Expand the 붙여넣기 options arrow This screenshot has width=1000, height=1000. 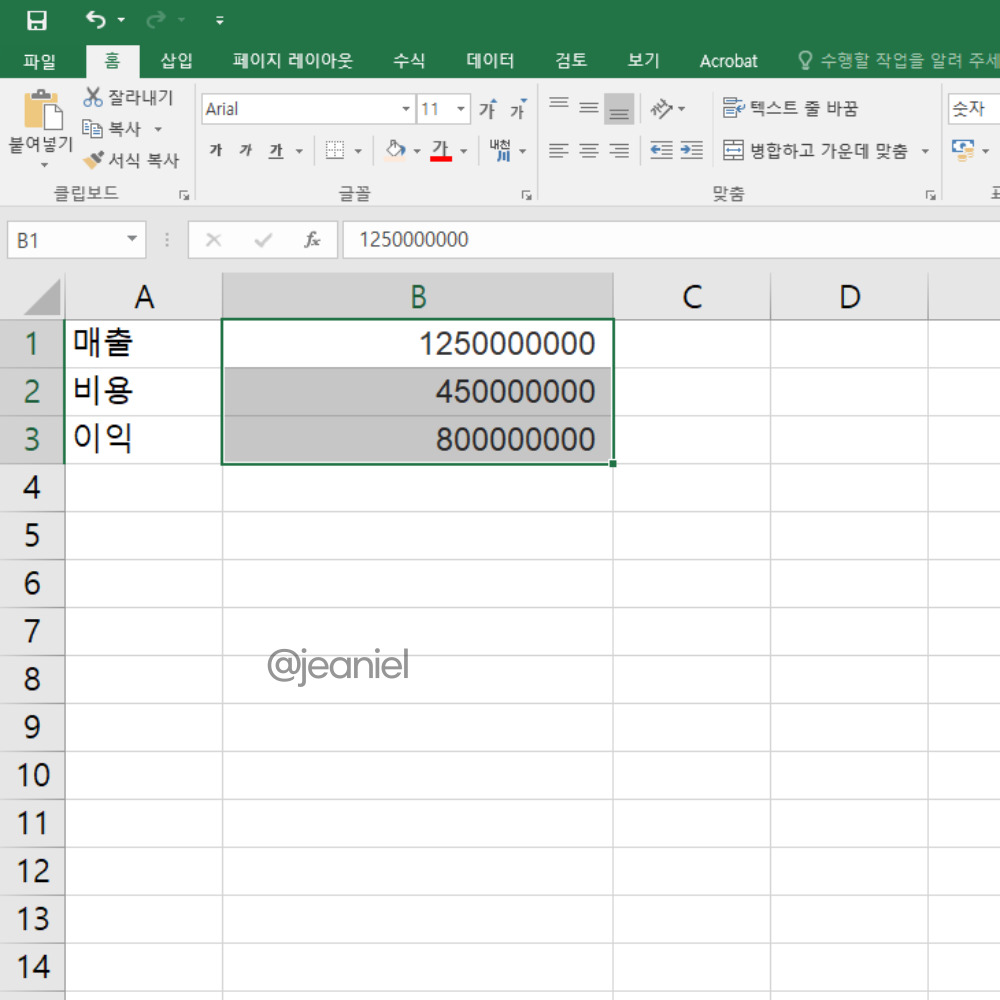44,165
